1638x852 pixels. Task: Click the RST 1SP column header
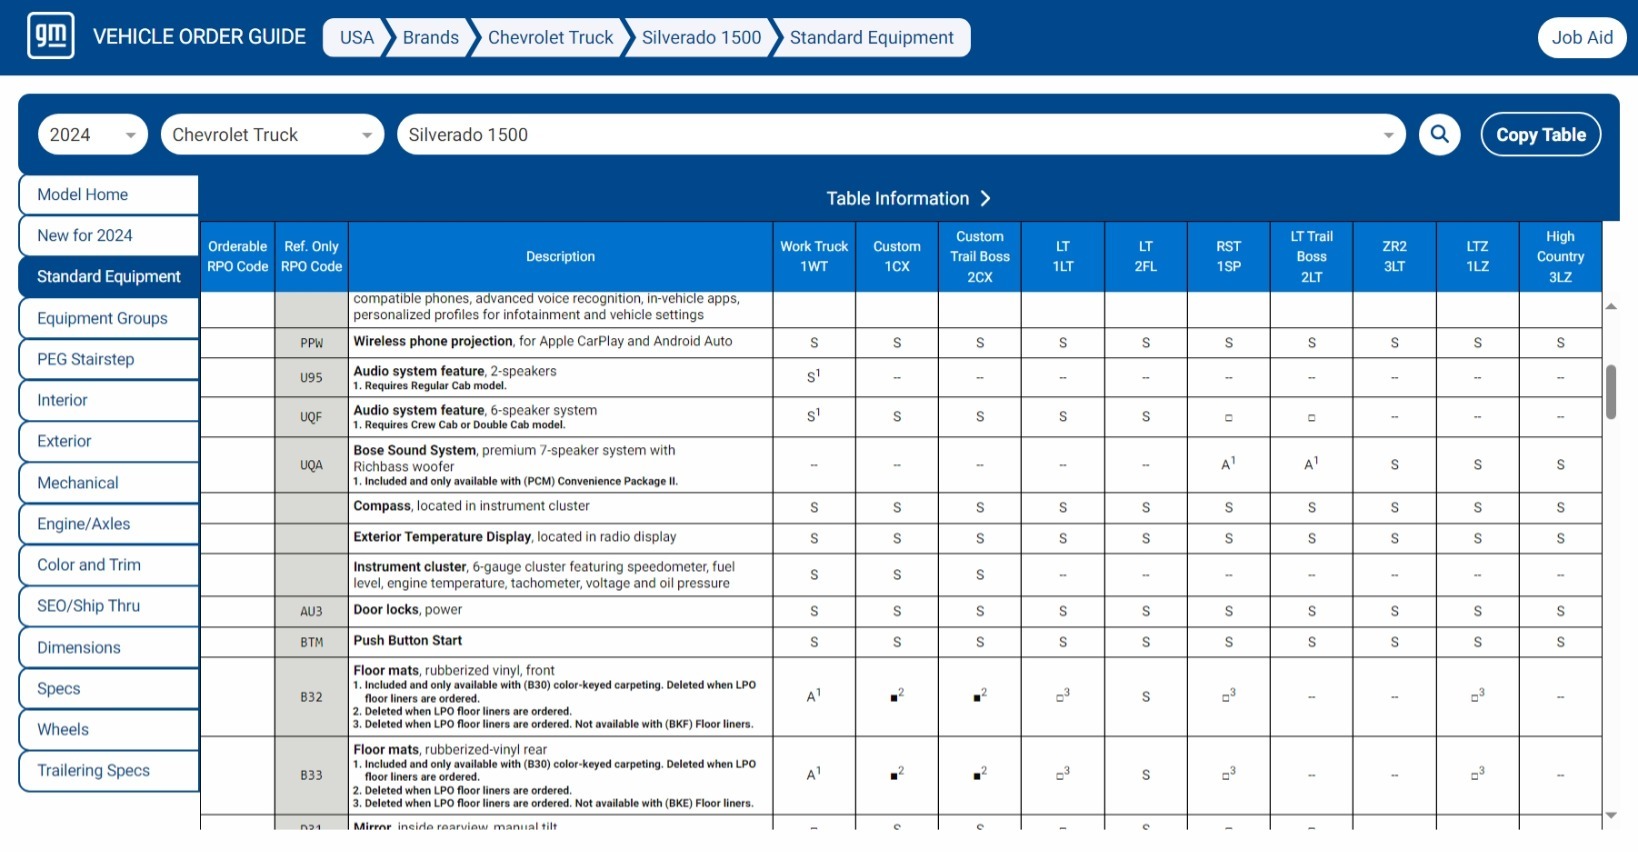[x=1229, y=257]
